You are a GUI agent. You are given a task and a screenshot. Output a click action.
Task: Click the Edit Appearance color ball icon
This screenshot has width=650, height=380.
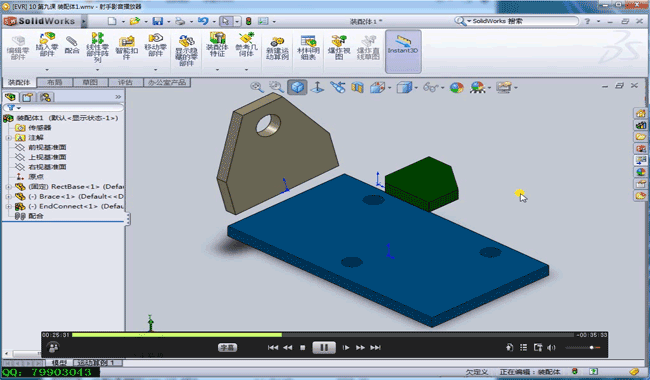[457, 87]
